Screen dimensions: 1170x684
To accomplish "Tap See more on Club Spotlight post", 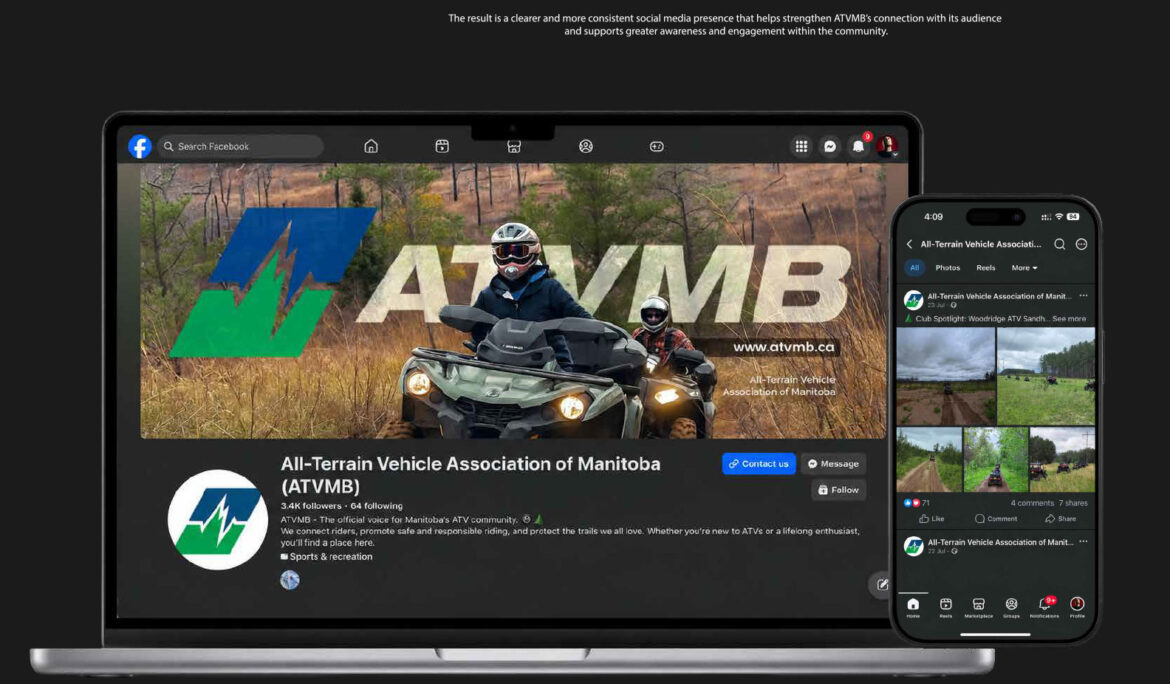I will (x=1069, y=319).
